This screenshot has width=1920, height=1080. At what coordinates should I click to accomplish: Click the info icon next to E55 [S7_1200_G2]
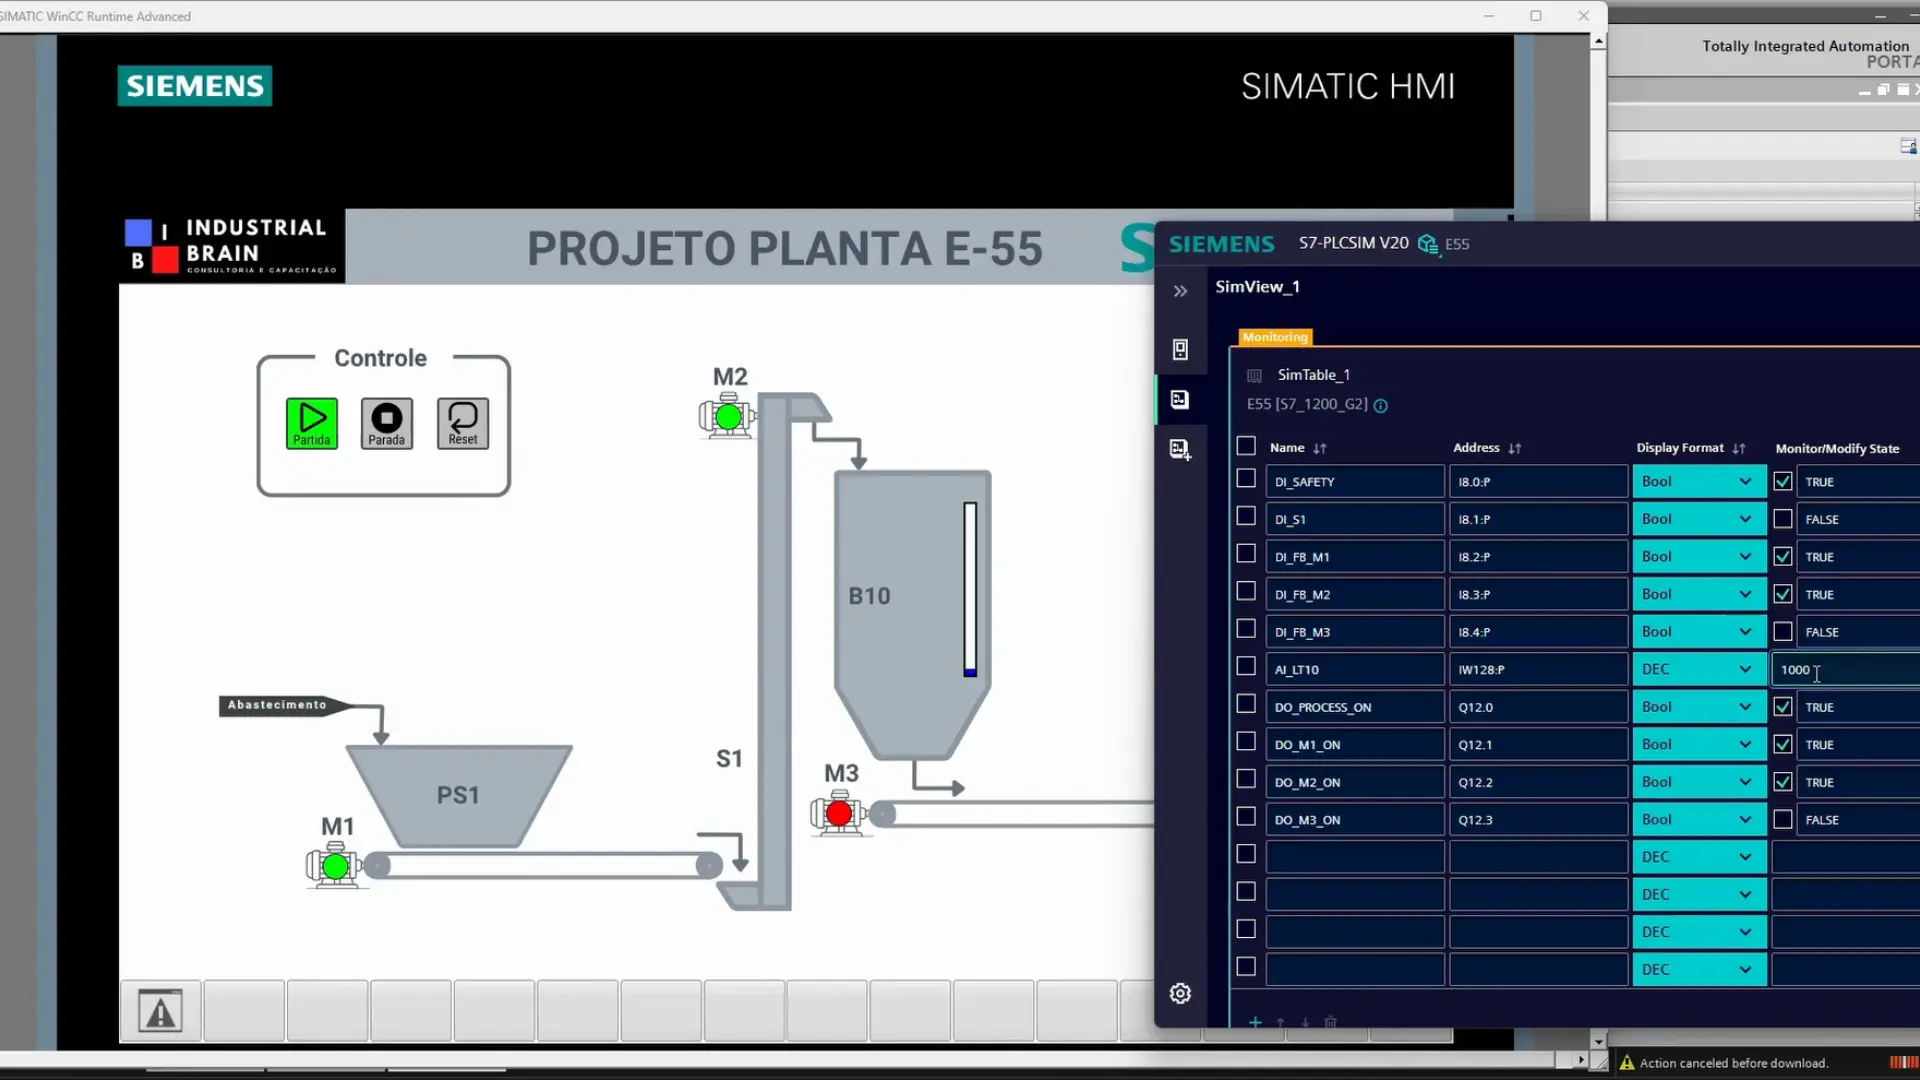coord(1381,405)
